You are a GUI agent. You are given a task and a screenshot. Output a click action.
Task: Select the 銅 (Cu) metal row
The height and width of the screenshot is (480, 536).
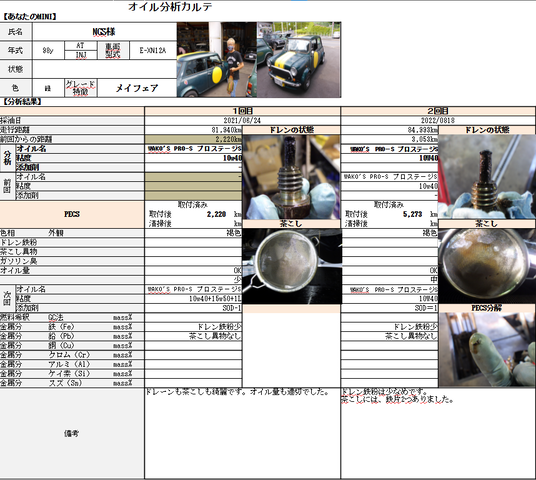point(72,346)
